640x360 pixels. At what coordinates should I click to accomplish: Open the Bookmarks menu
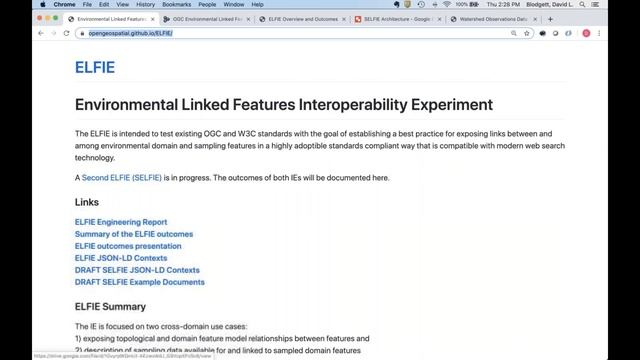coord(176,4)
